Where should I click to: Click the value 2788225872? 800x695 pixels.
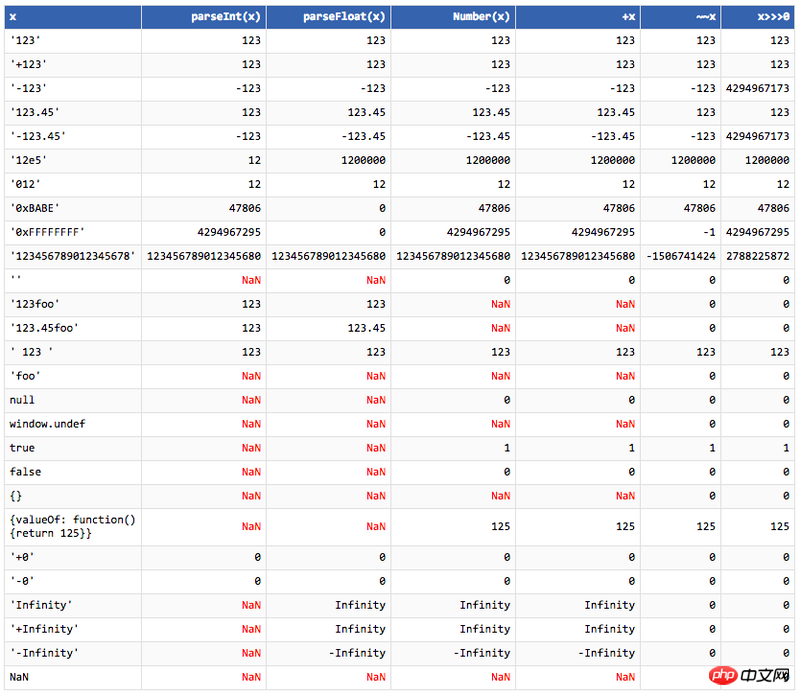758,256
